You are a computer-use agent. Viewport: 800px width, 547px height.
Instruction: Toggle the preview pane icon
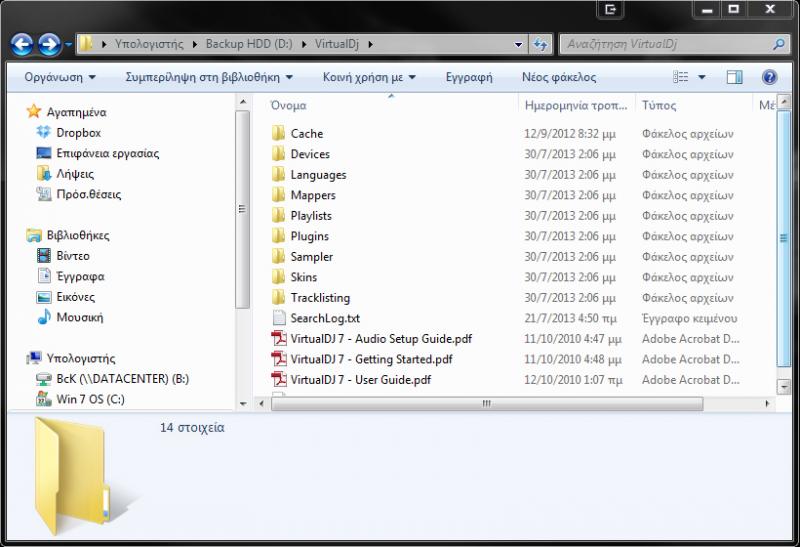[x=734, y=77]
